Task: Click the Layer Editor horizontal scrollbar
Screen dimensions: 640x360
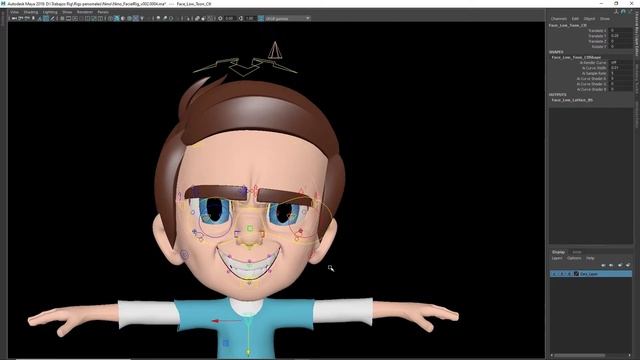Action: pyautogui.click(x=580, y=356)
